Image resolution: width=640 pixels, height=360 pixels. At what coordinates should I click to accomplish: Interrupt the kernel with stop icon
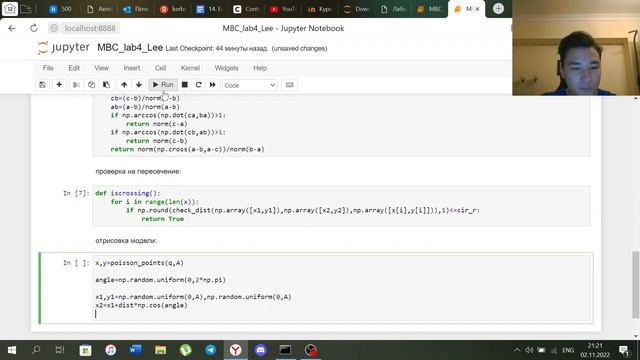184,85
